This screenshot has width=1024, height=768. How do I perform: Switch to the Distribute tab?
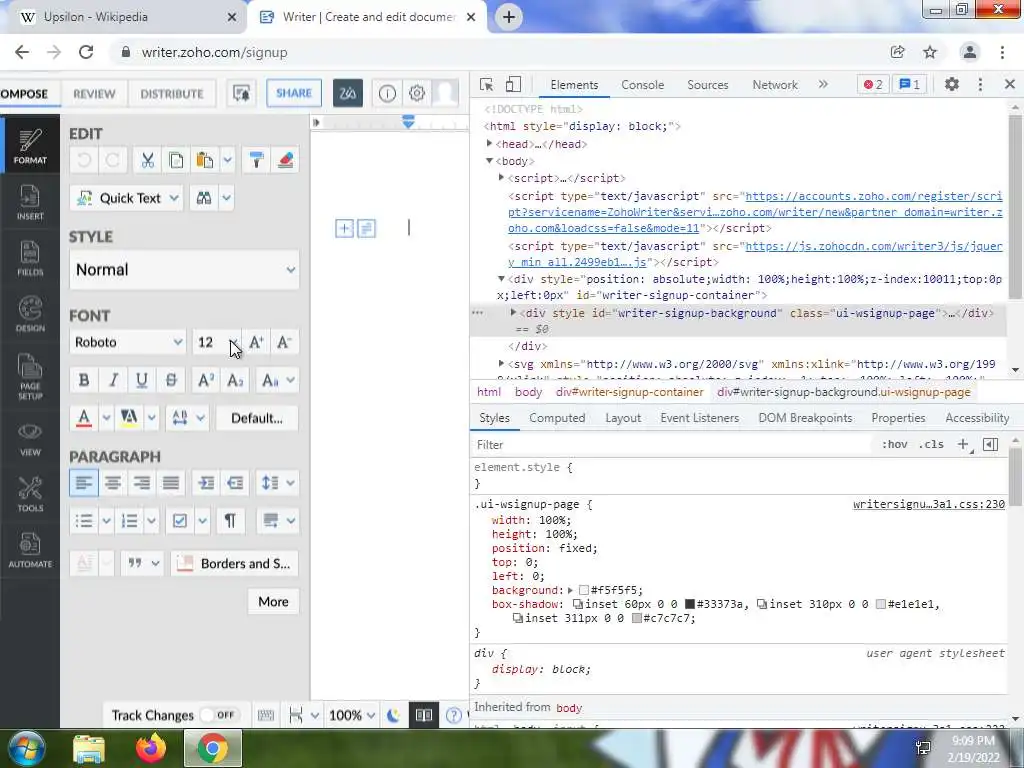point(172,93)
